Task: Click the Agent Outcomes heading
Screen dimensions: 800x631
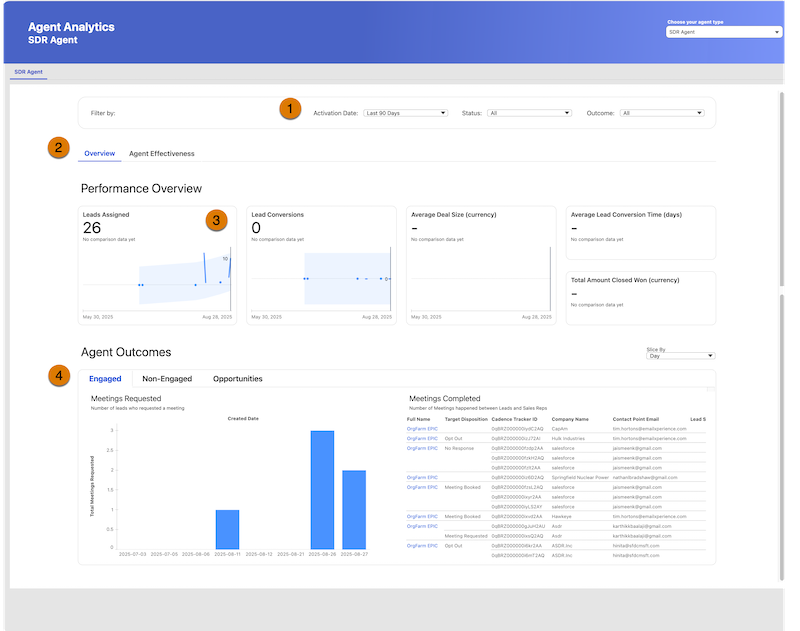Action: tap(126, 352)
